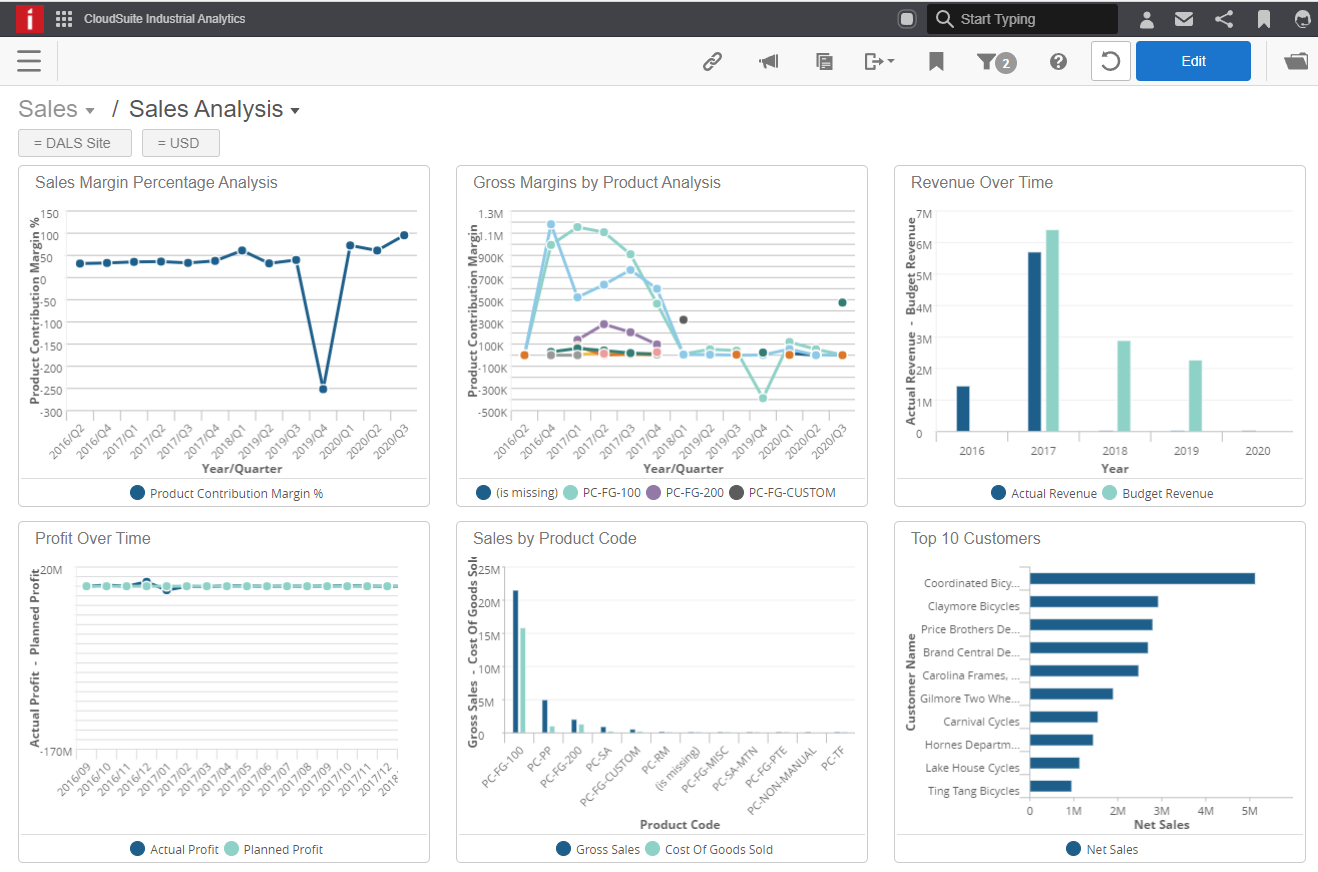Click the copy pages icon in toolbar
The image size is (1318, 872).
click(824, 62)
